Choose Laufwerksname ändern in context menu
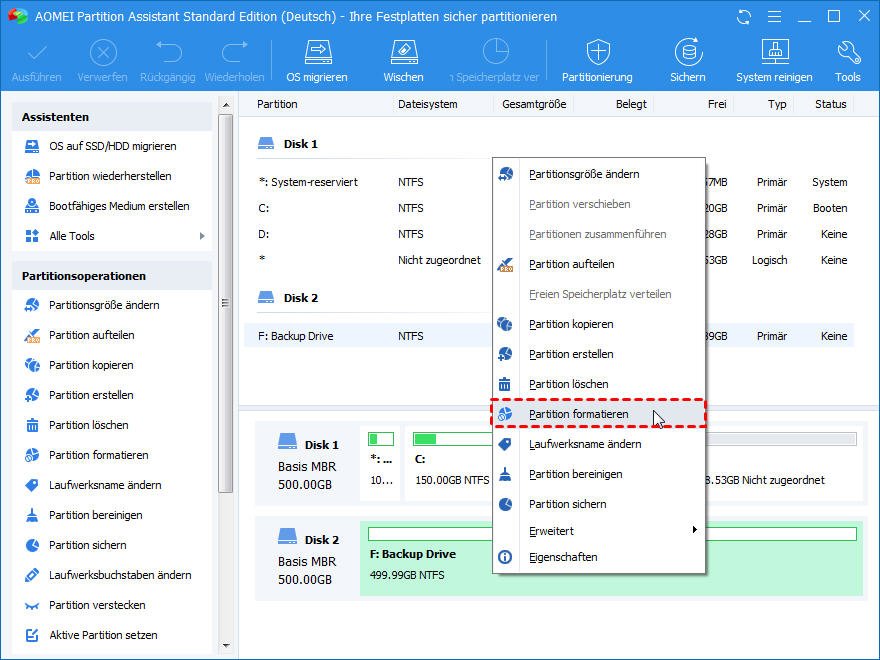 [599, 444]
